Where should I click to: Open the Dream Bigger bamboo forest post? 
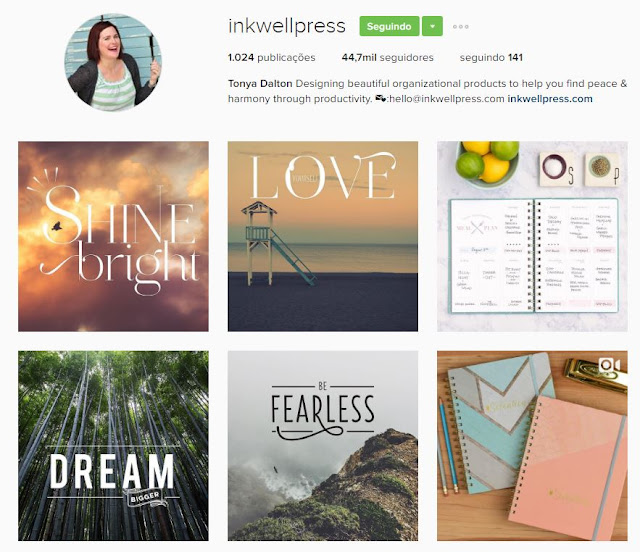pos(113,446)
